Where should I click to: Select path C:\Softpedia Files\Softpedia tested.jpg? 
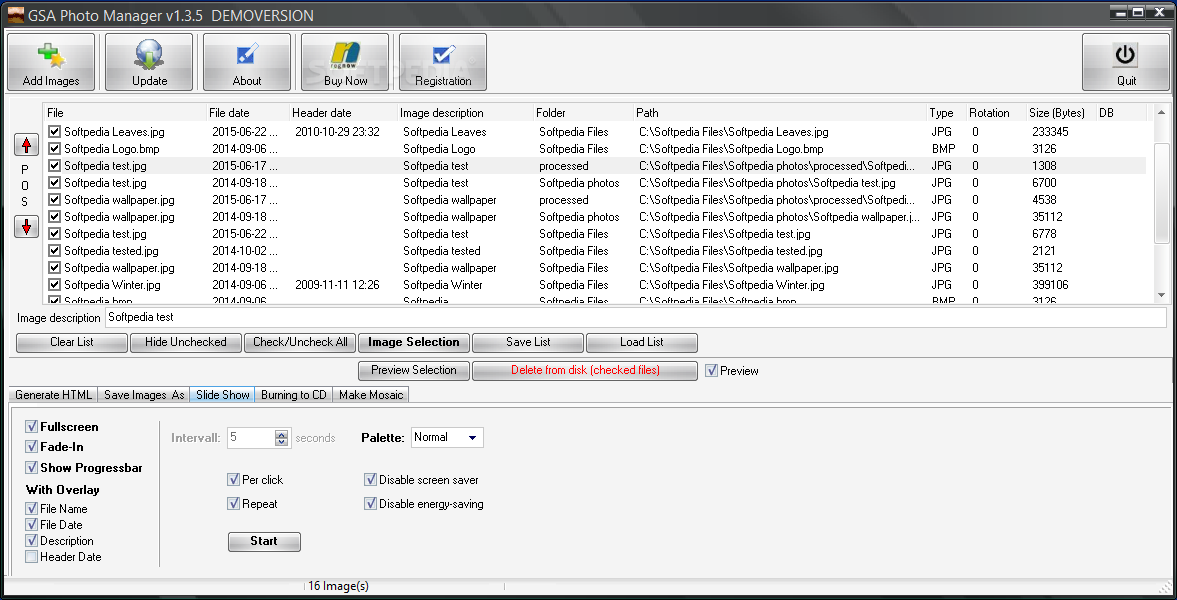point(730,251)
